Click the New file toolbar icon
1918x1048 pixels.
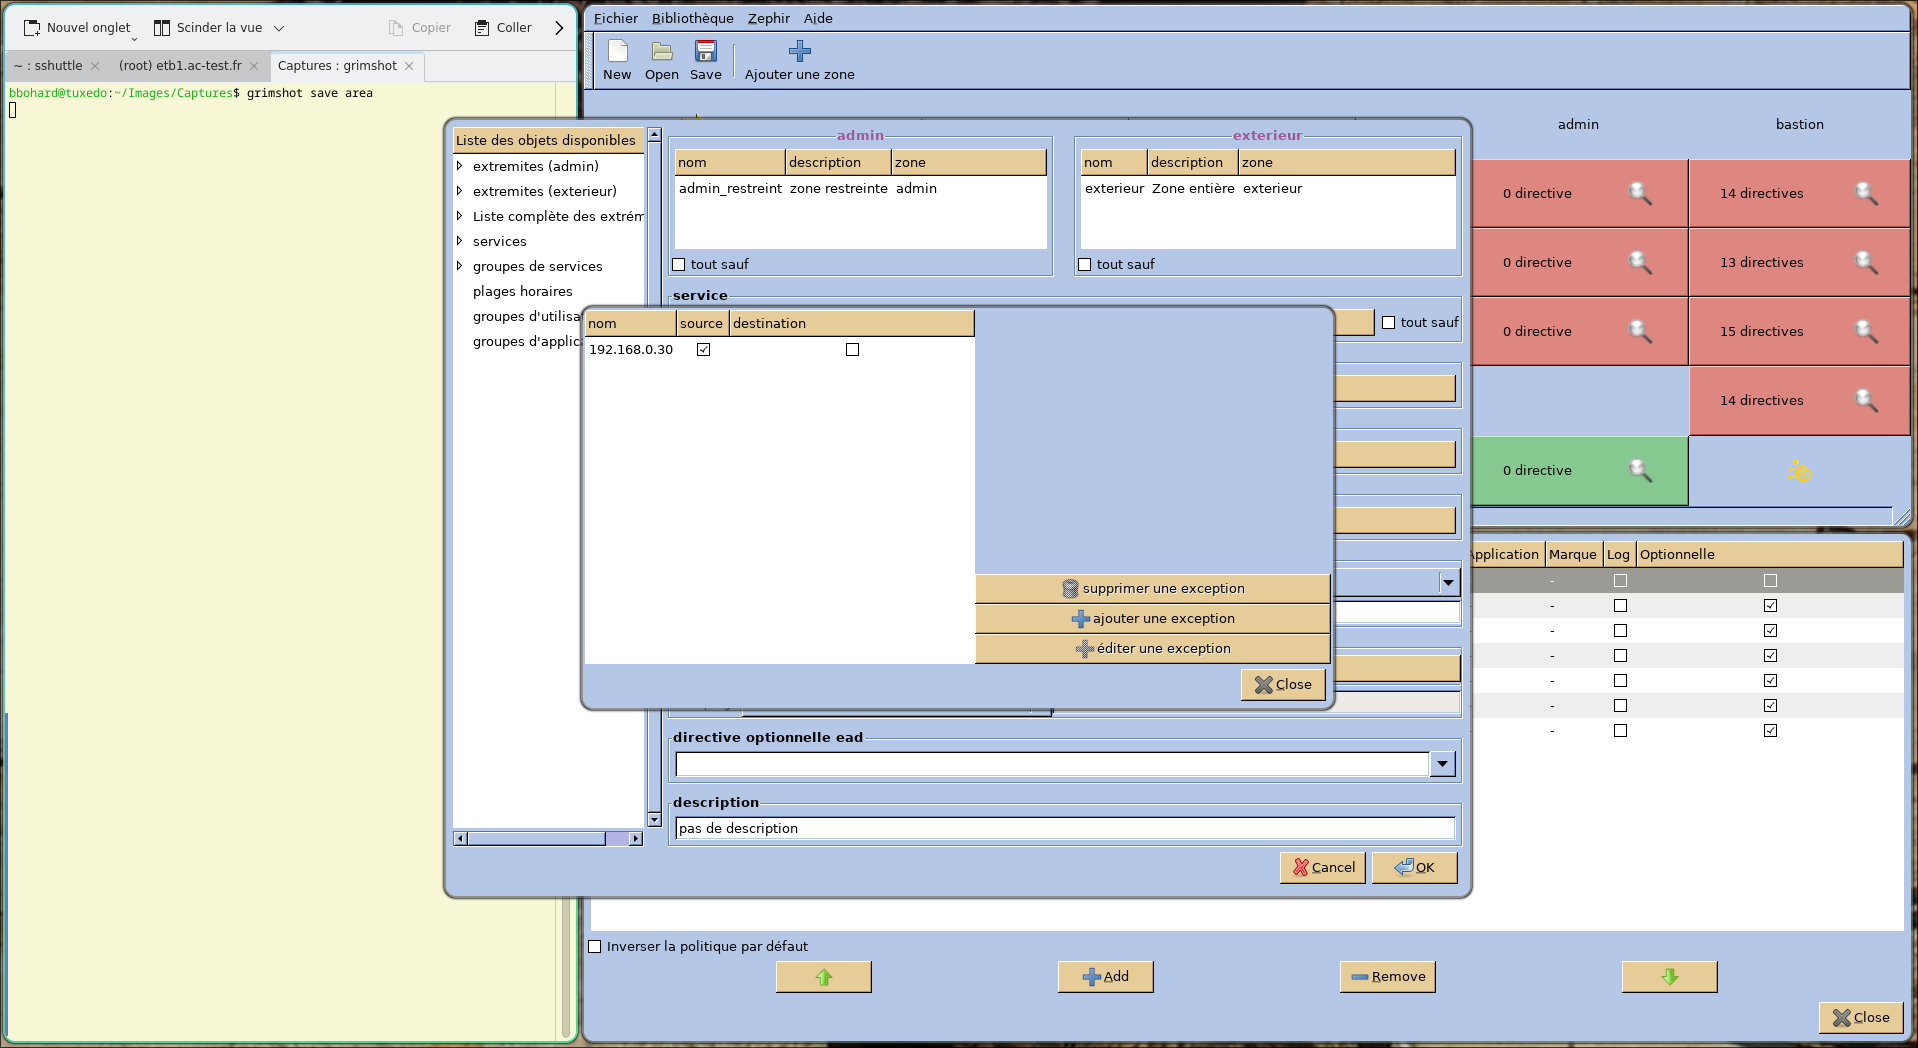(x=617, y=52)
